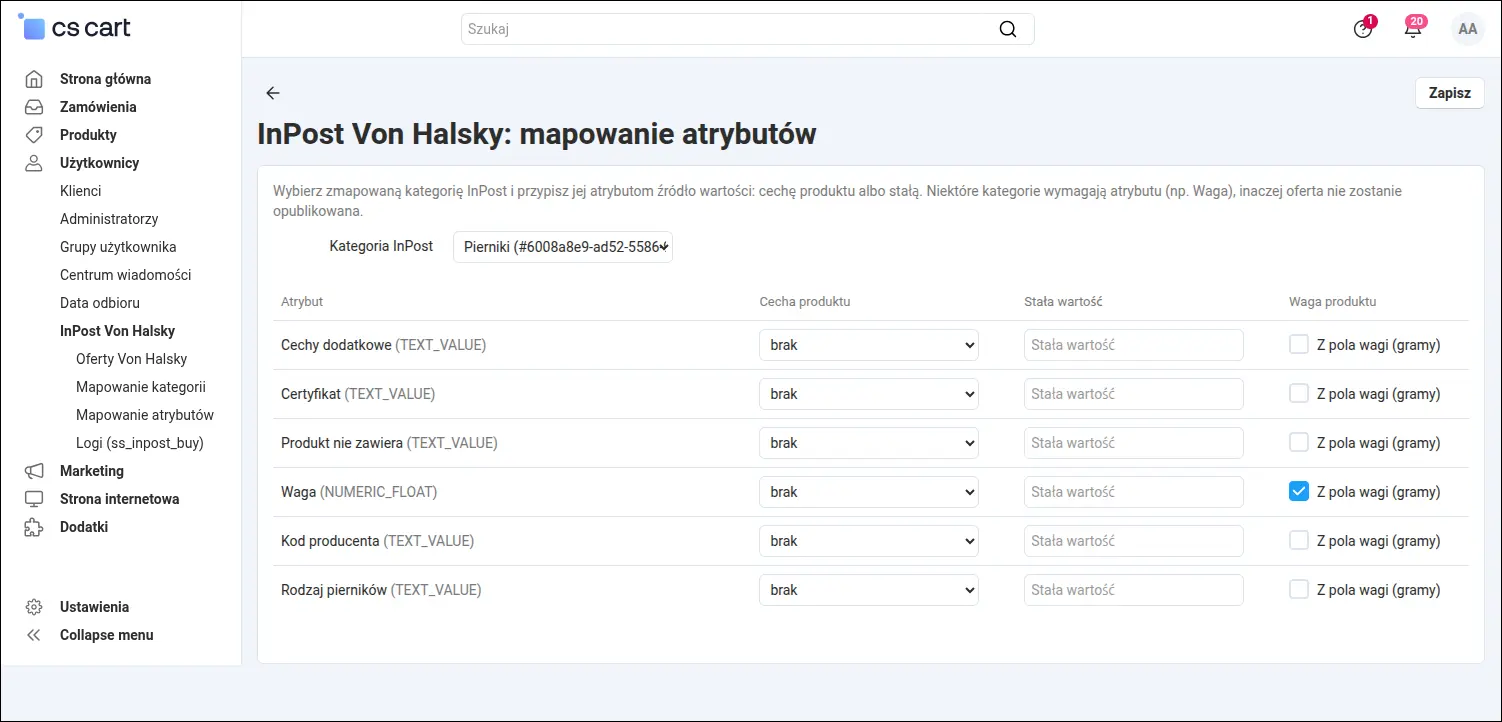1502x722 pixels.
Task: Enable weight checkbox for Produkt nie zawiera
Action: tap(1299, 443)
